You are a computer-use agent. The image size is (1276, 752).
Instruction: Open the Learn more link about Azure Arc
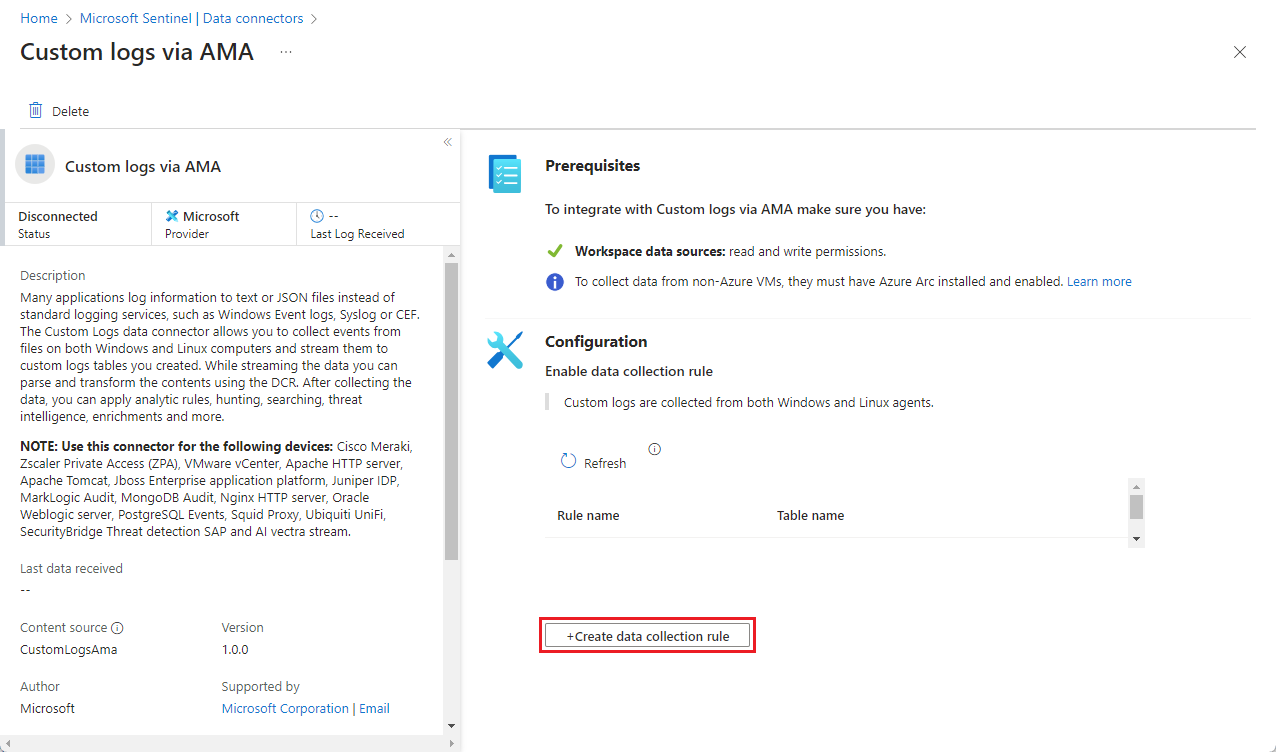(1098, 281)
